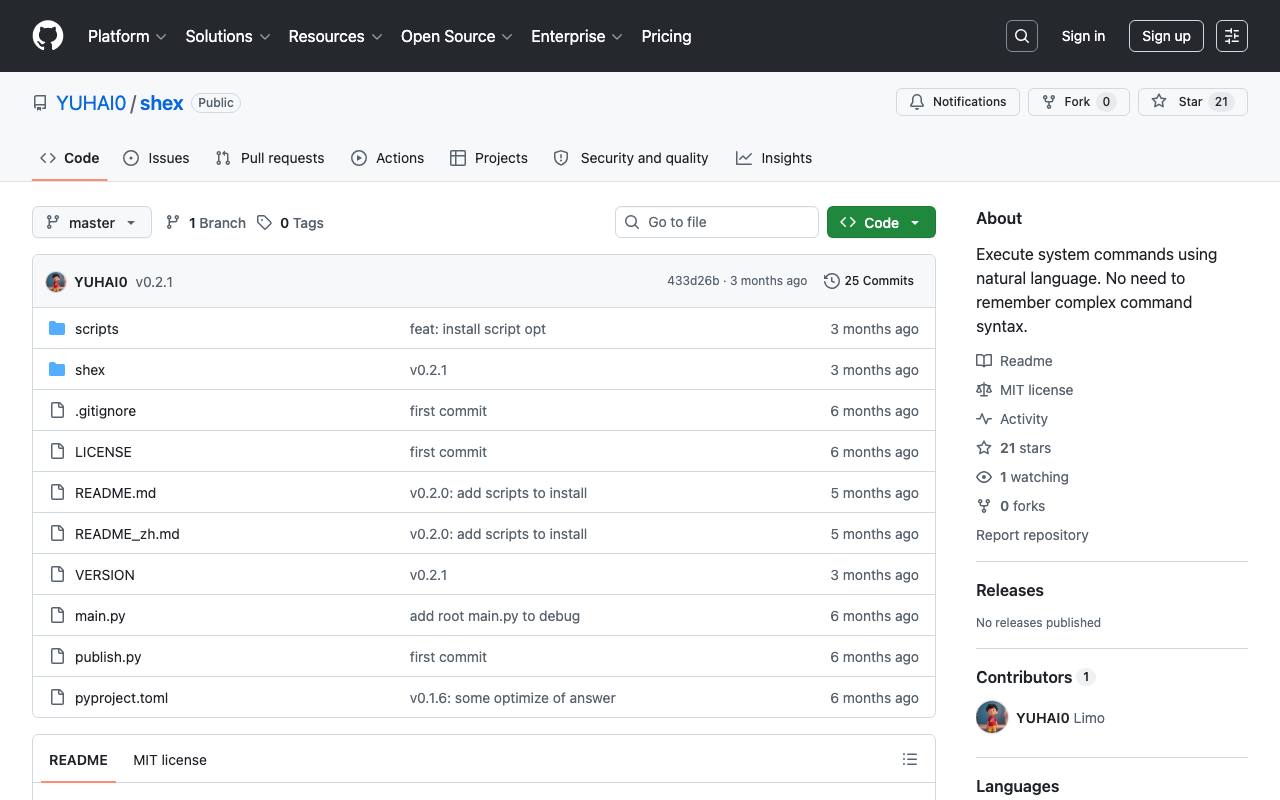Click Report repository link
Image resolution: width=1280 pixels, height=800 pixels.
tap(1032, 535)
